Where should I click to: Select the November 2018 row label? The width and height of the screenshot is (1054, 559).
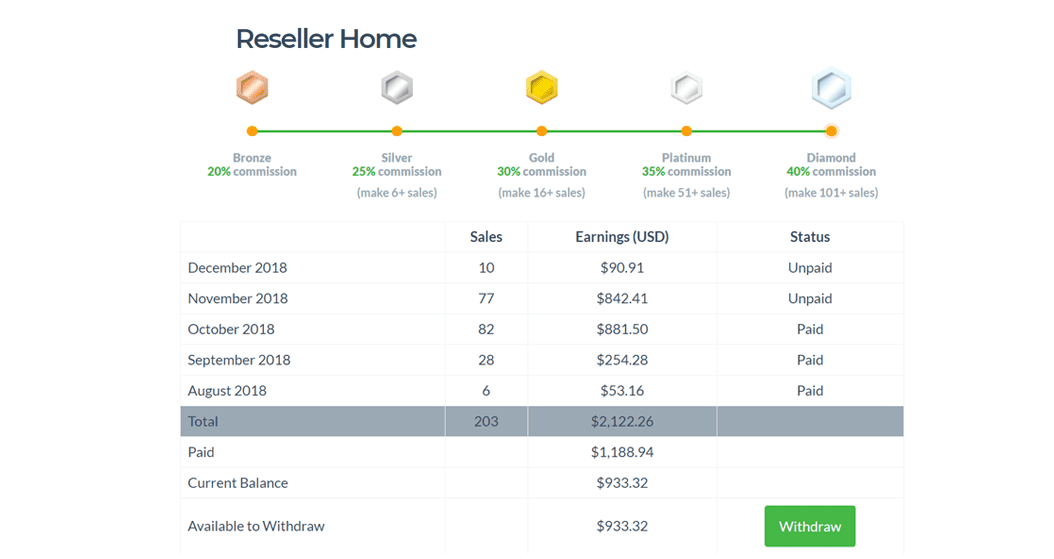[x=238, y=298]
